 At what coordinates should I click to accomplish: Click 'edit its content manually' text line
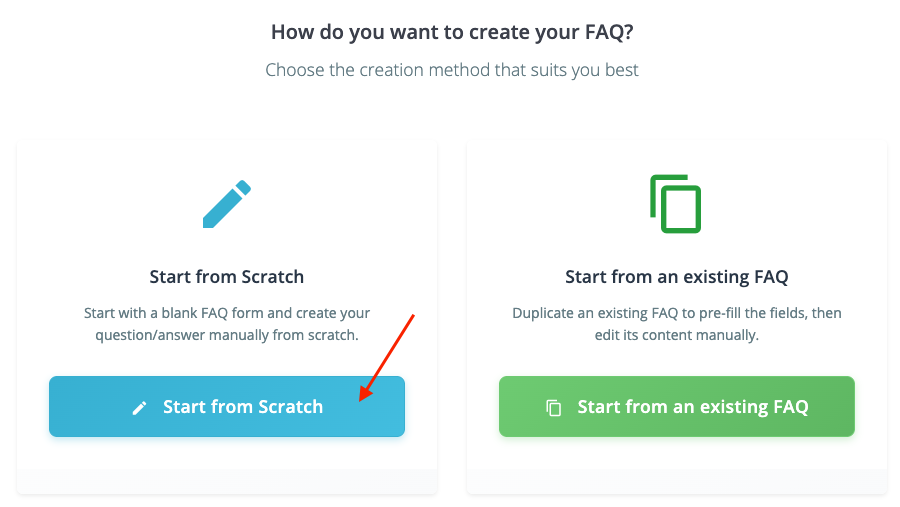click(676, 335)
